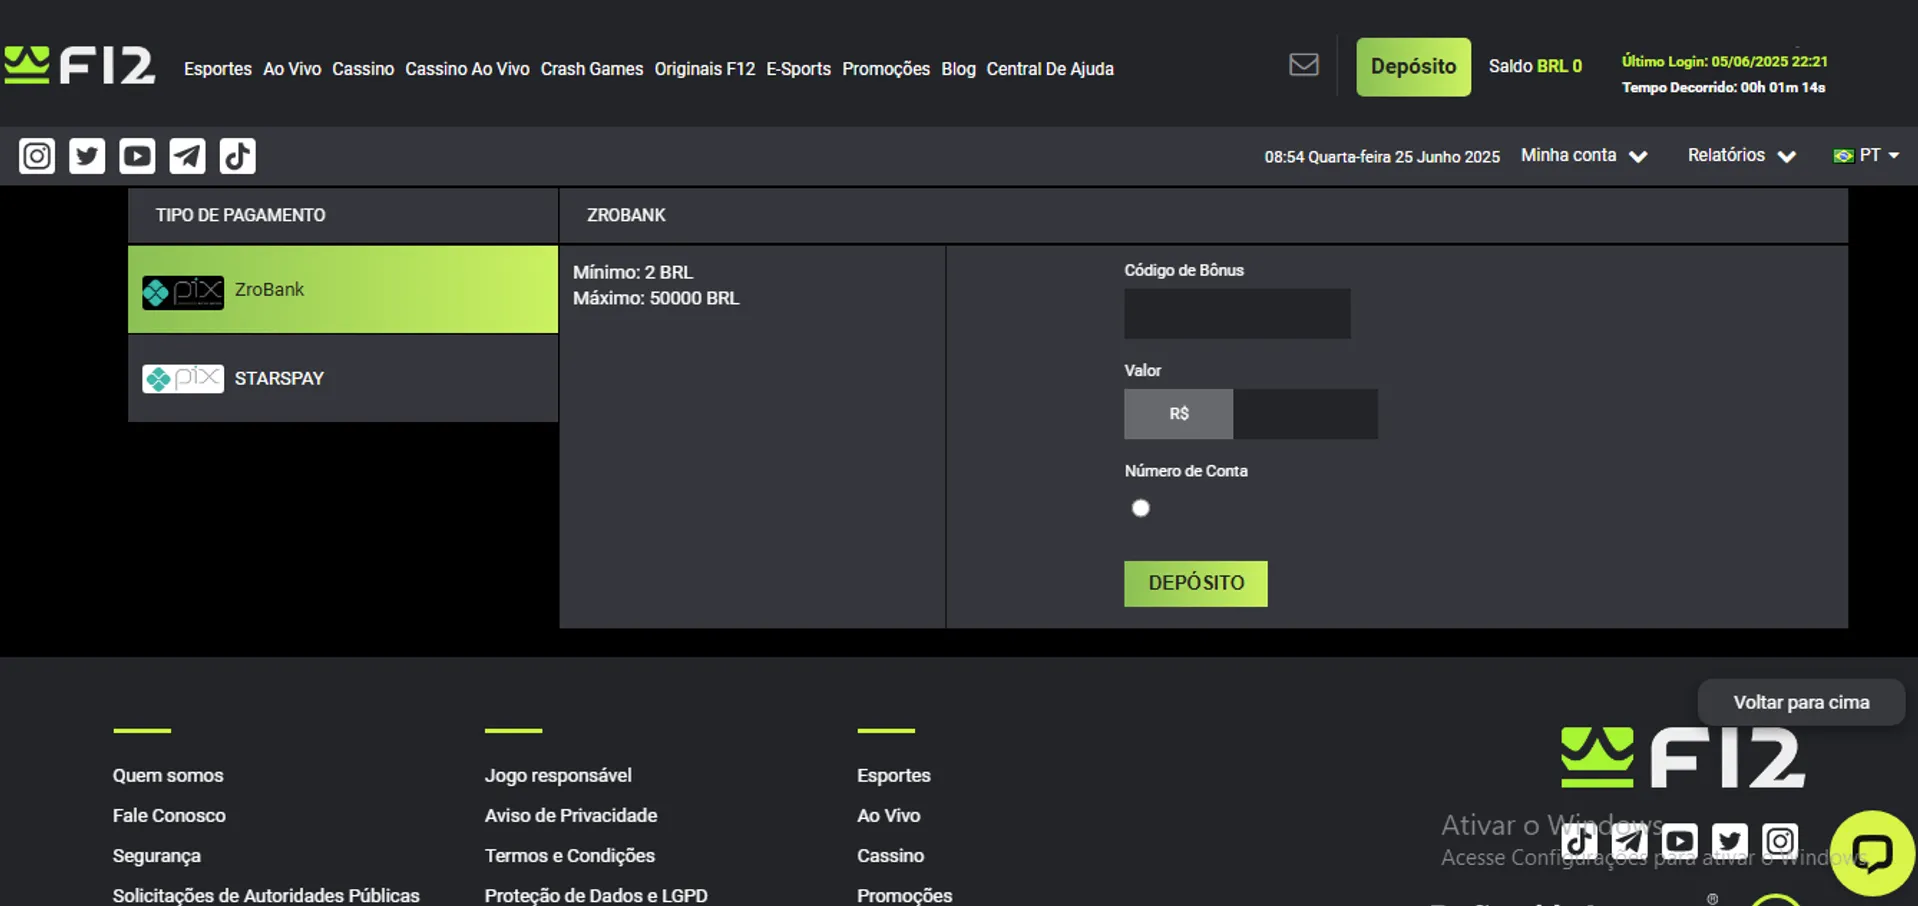Open Cassino in top navigation
Image resolution: width=1918 pixels, height=906 pixels.
click(363, 69)
